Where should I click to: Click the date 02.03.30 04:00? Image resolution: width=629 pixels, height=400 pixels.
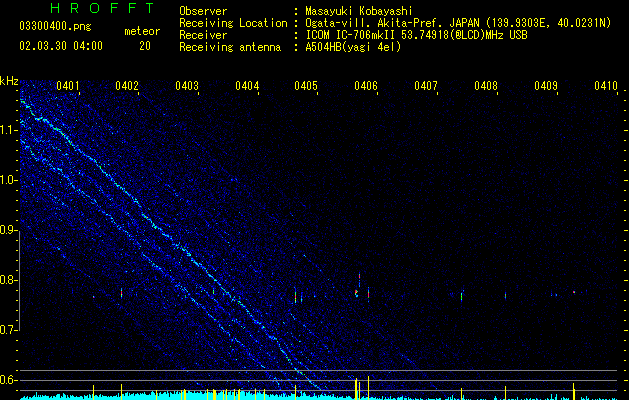coord(61,46)
